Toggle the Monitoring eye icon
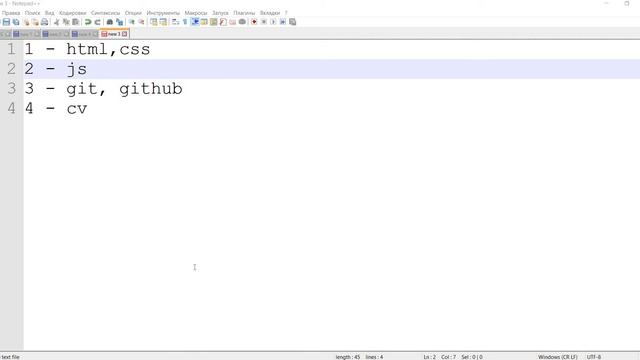 click(x=242, y=22)
